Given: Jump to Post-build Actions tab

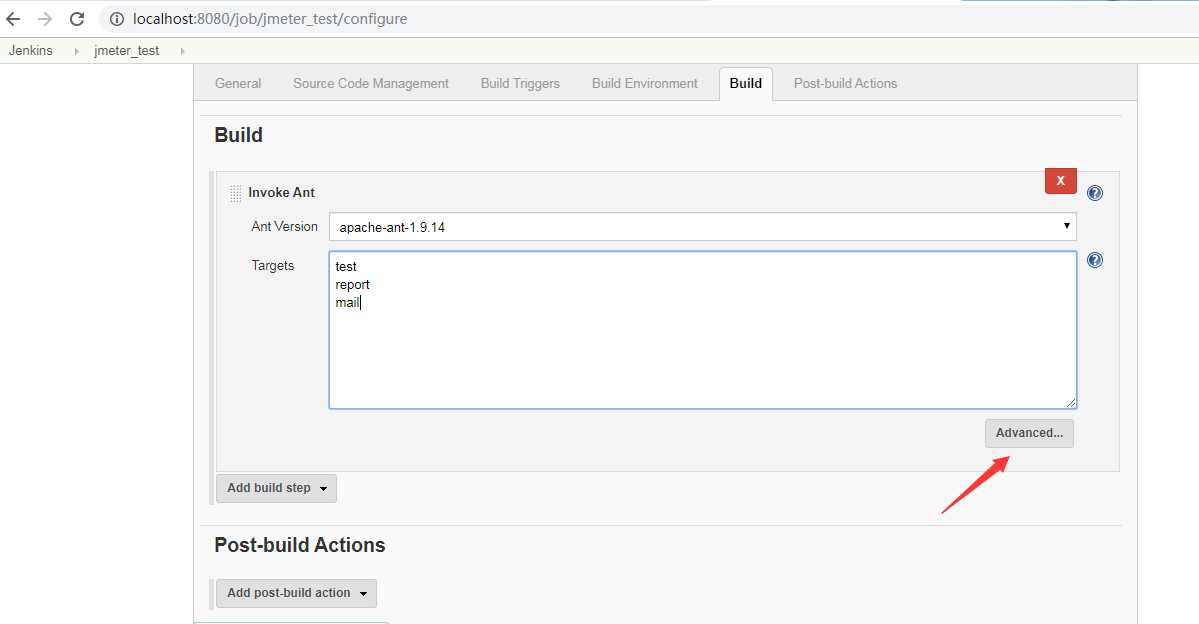Looking at the screenshot, I should point(845,84).
